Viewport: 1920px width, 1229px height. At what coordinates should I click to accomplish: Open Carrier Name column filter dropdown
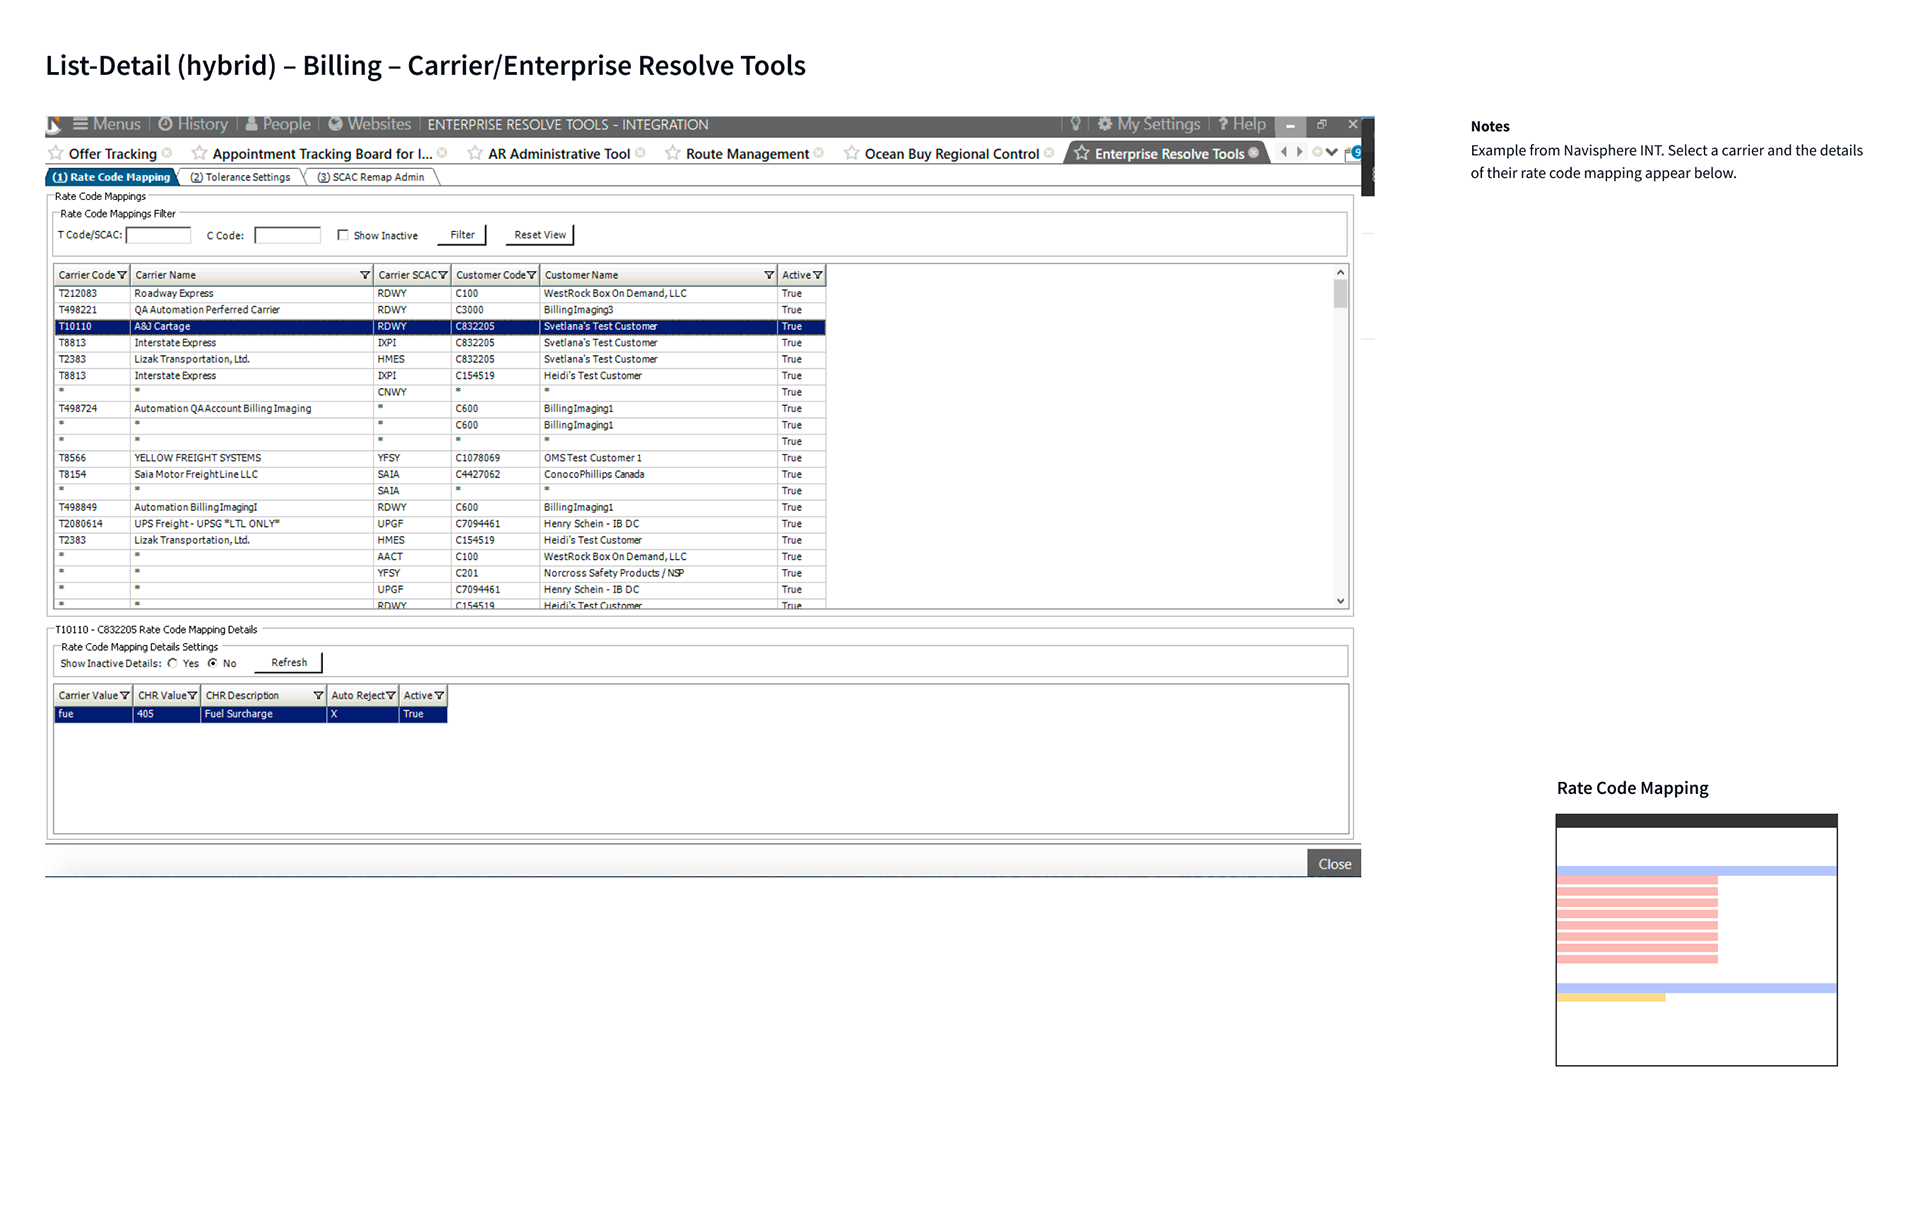coord(365,275)
